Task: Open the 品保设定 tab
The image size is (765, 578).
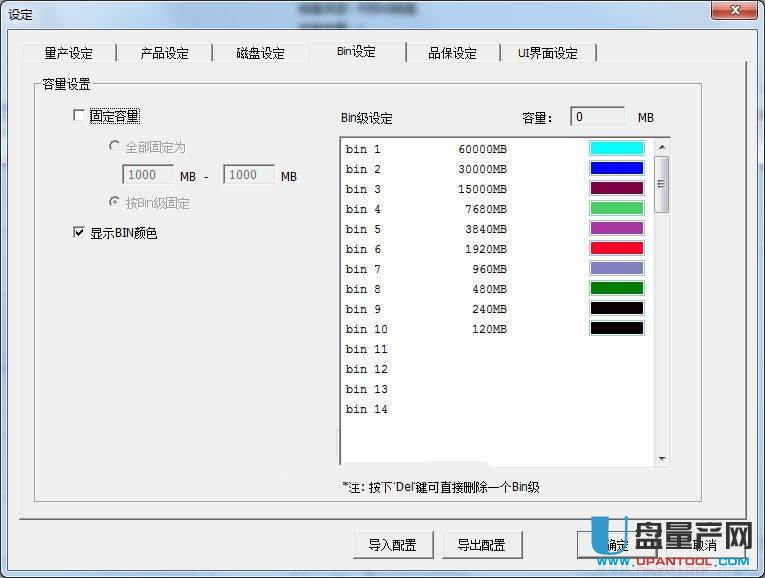Action: point(452,53)
